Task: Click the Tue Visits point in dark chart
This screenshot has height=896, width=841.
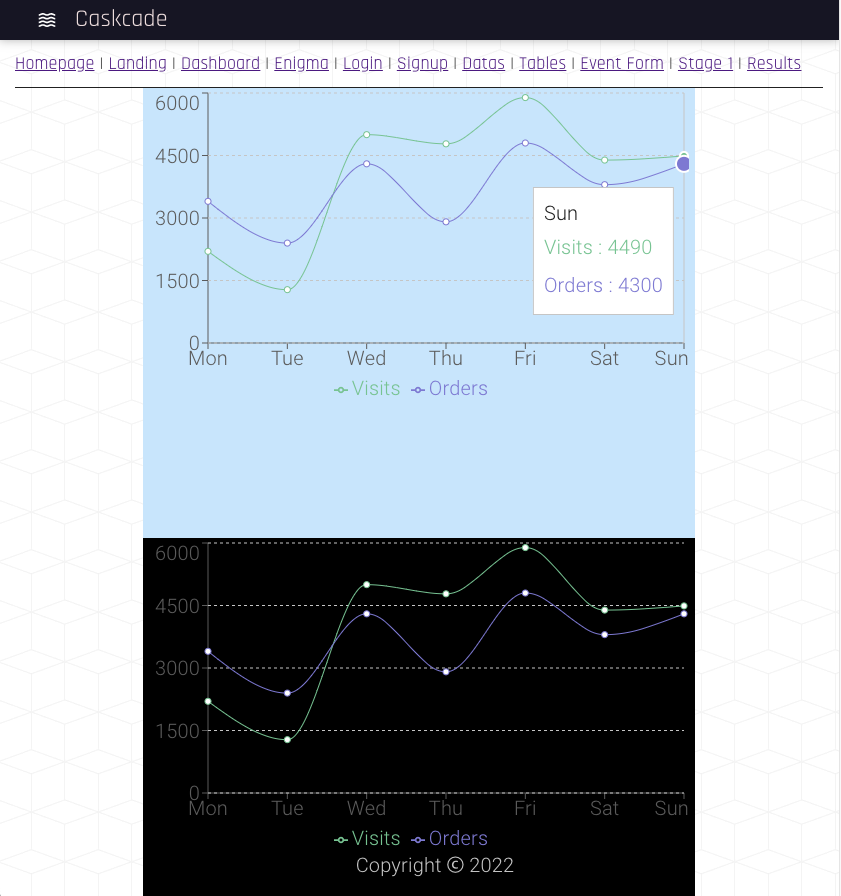Action: click(x=287, y=740)
